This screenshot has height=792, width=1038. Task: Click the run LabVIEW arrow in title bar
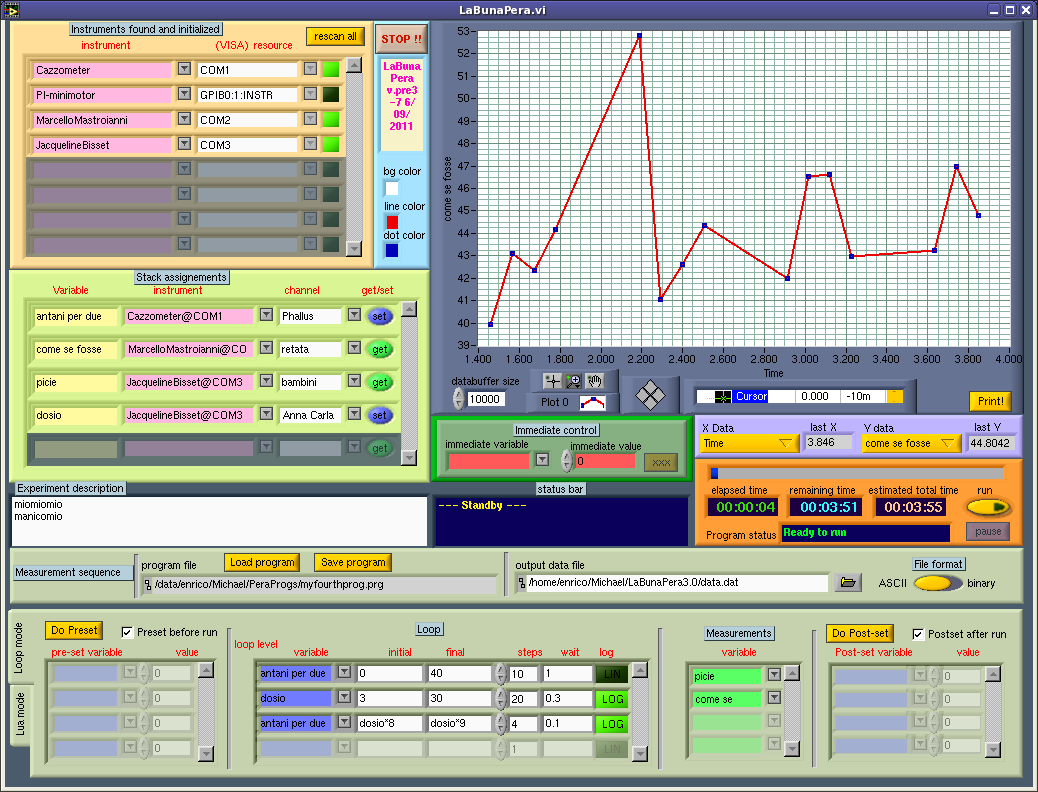(12, 9)
